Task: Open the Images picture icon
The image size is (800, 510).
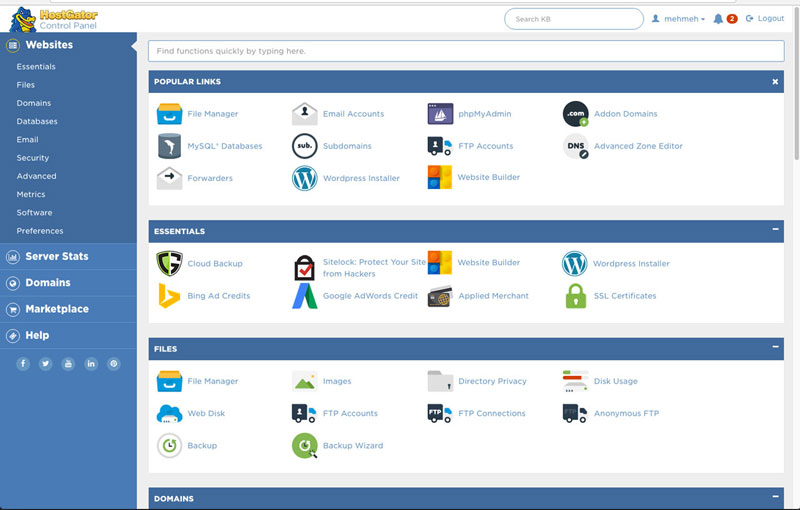Action: point(305,381)
